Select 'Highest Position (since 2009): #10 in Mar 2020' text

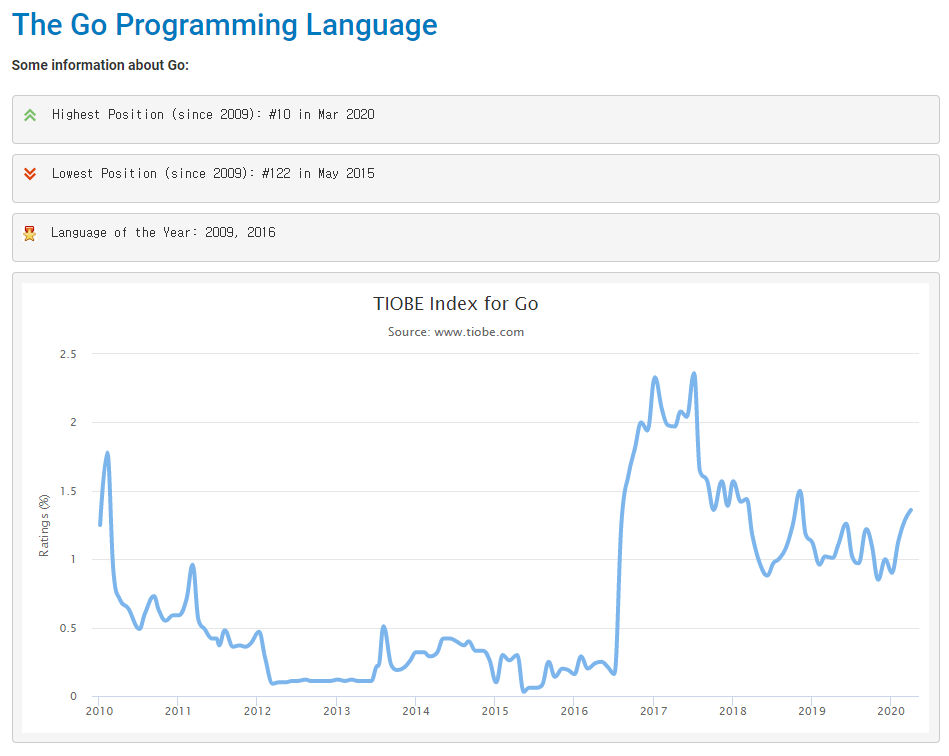(x=213, y=114)
